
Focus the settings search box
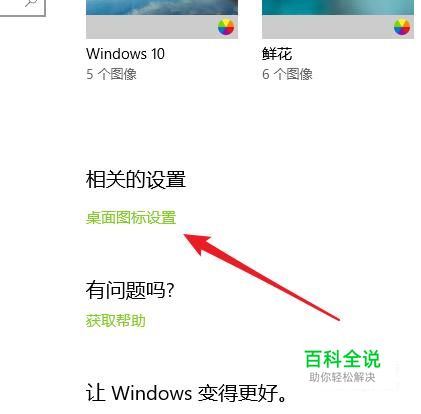pyautogui.click(x=22, y=7)
